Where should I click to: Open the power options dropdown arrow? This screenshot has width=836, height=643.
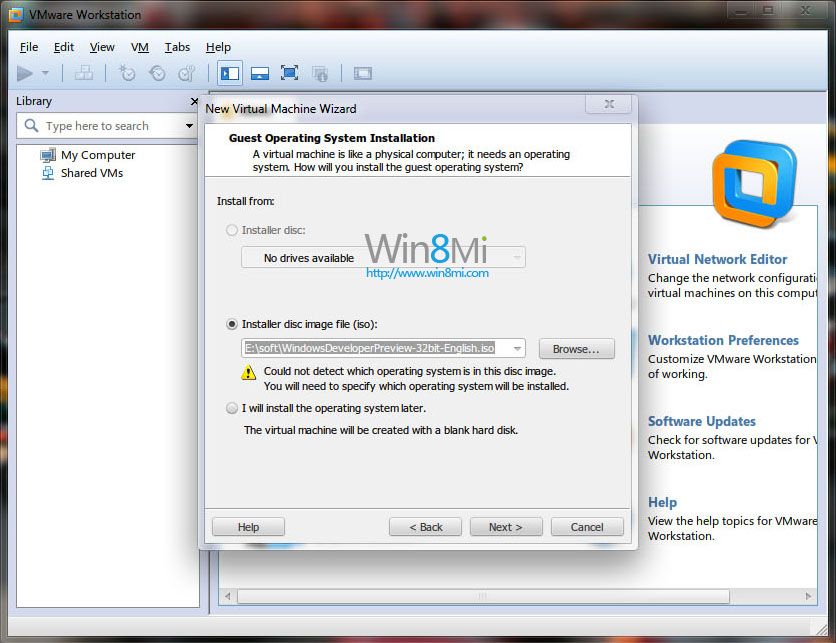click(45, 74)
